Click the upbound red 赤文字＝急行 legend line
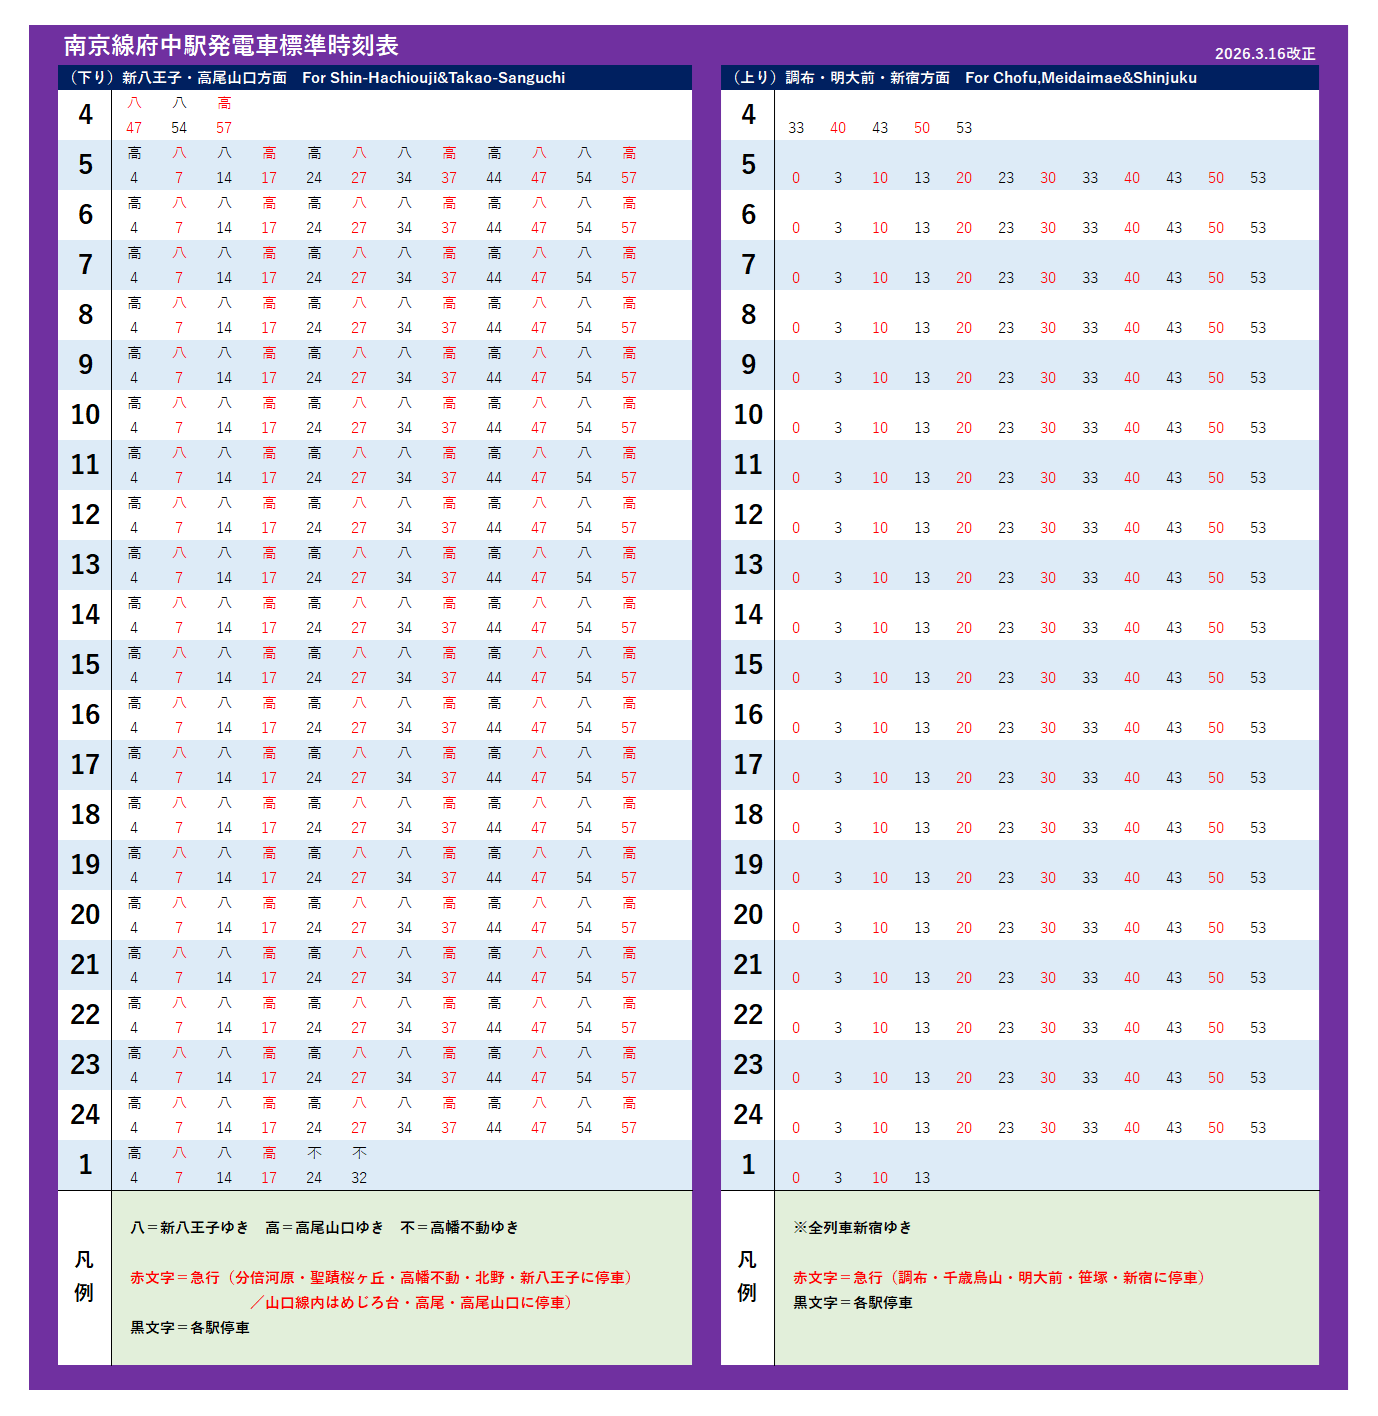1378x1416 pixels. [x=1000, y=1278]
